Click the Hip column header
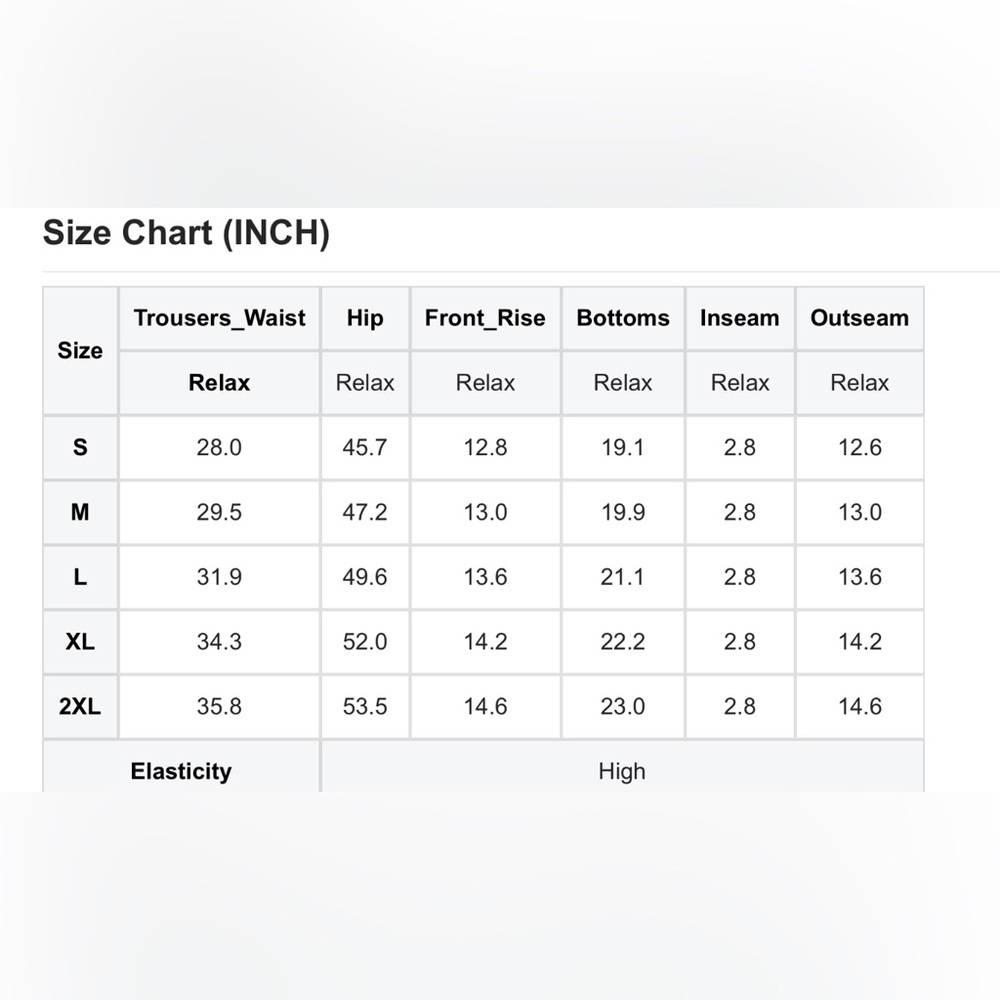The image size is (1000, 1000). (x=365, y=318)
